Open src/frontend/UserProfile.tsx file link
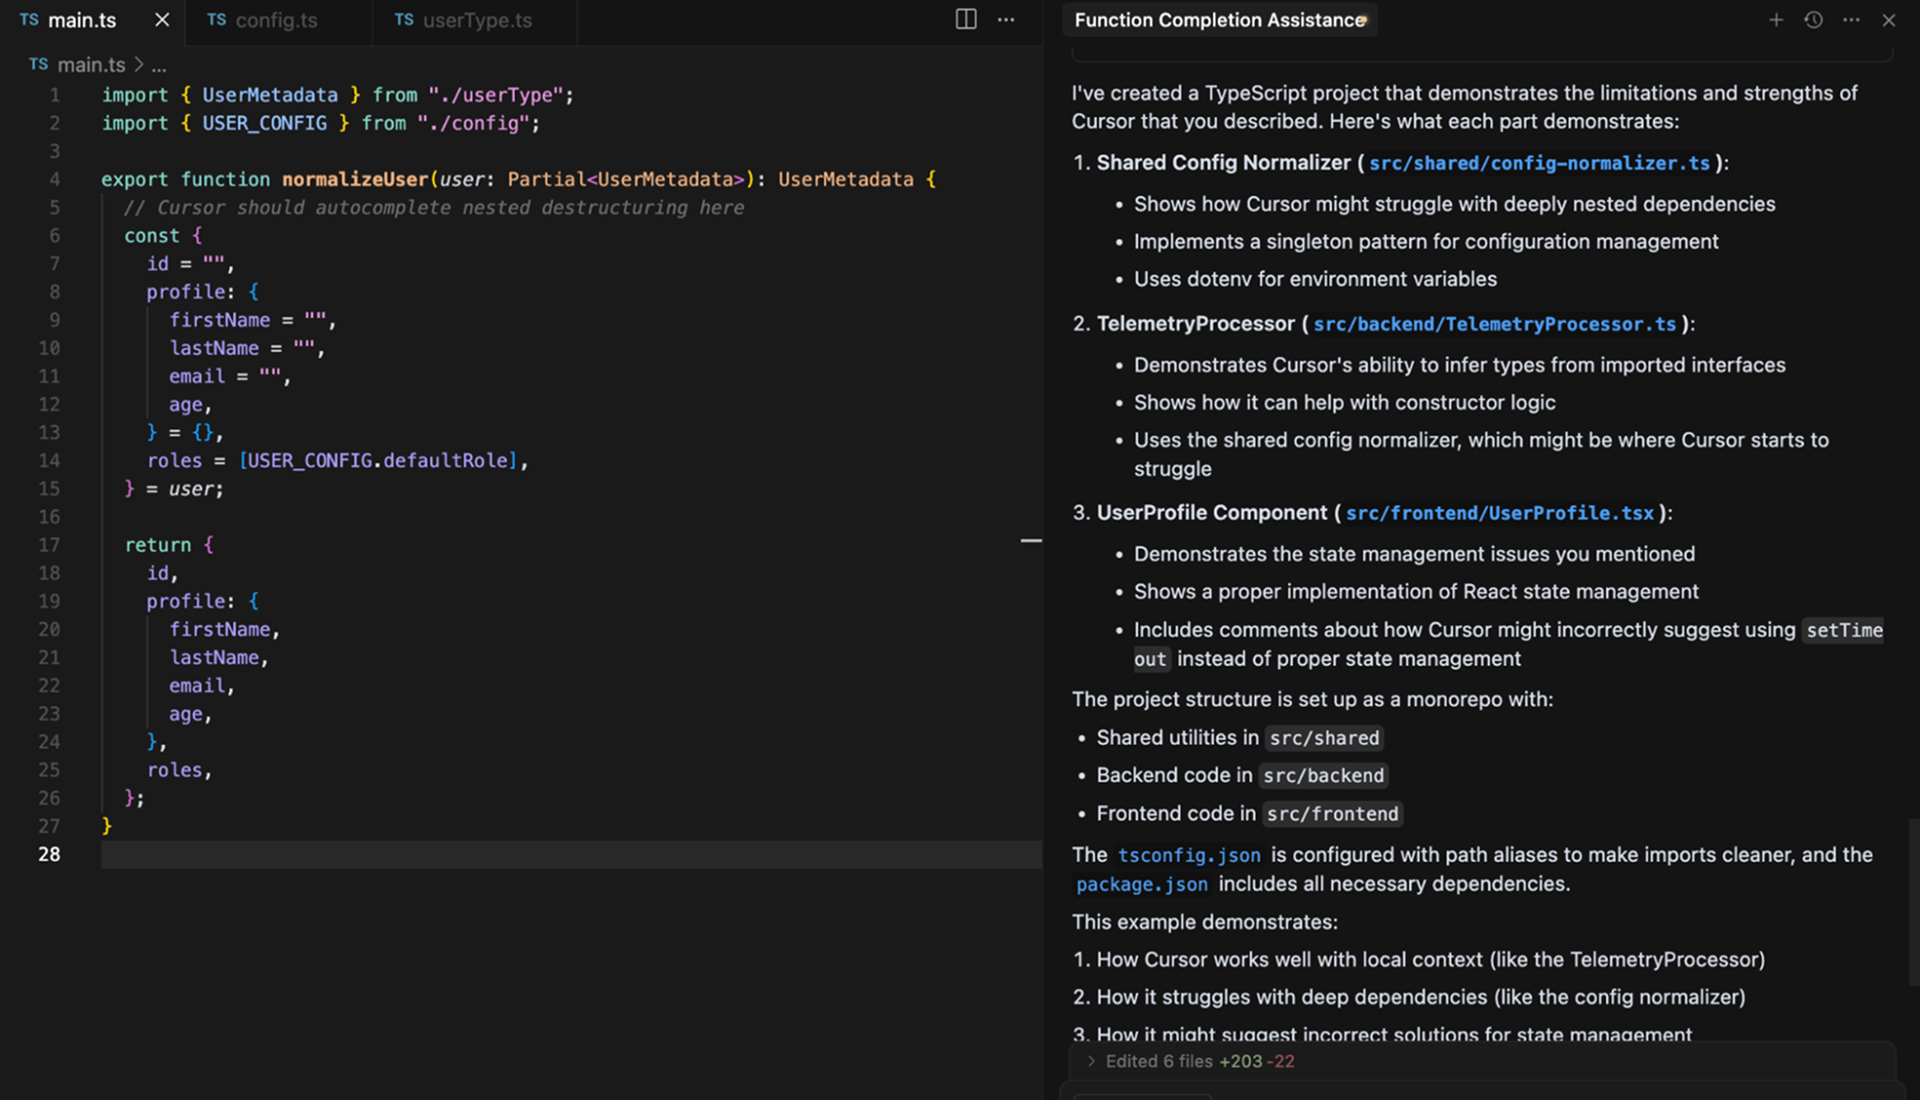The height and width of the screenshot is (1100, 1920). click(1499, 513)
